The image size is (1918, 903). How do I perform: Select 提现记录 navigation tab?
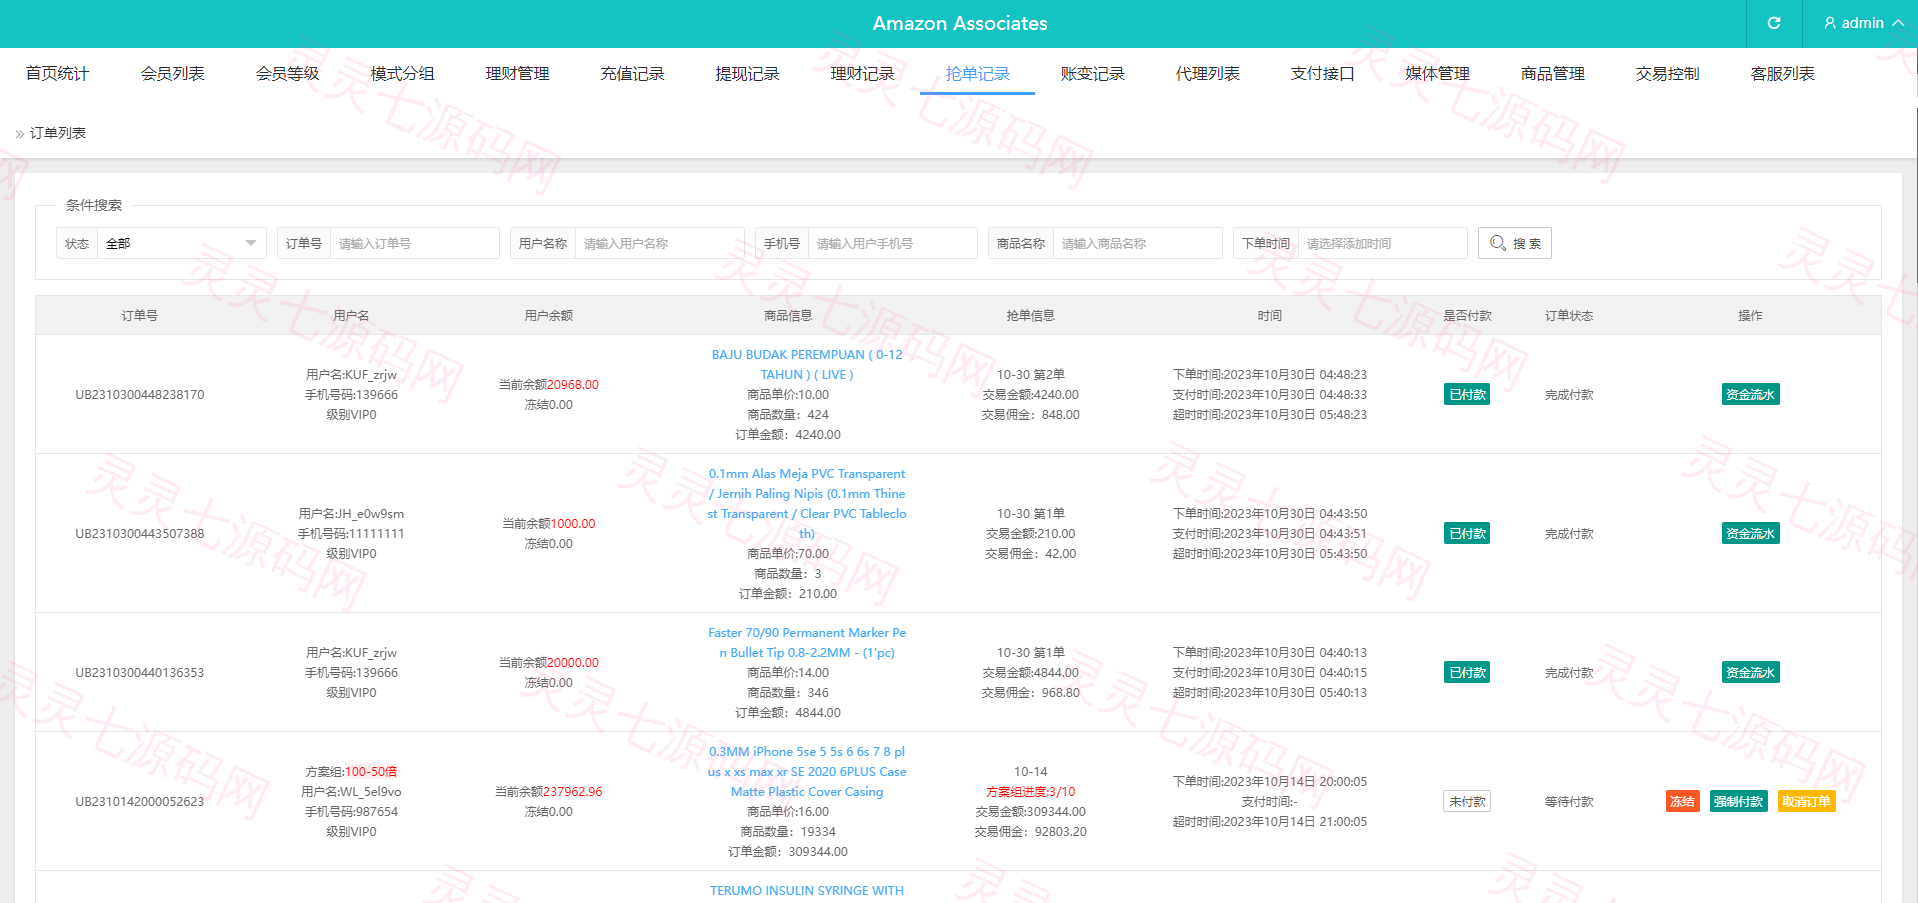tap(747, 73)
